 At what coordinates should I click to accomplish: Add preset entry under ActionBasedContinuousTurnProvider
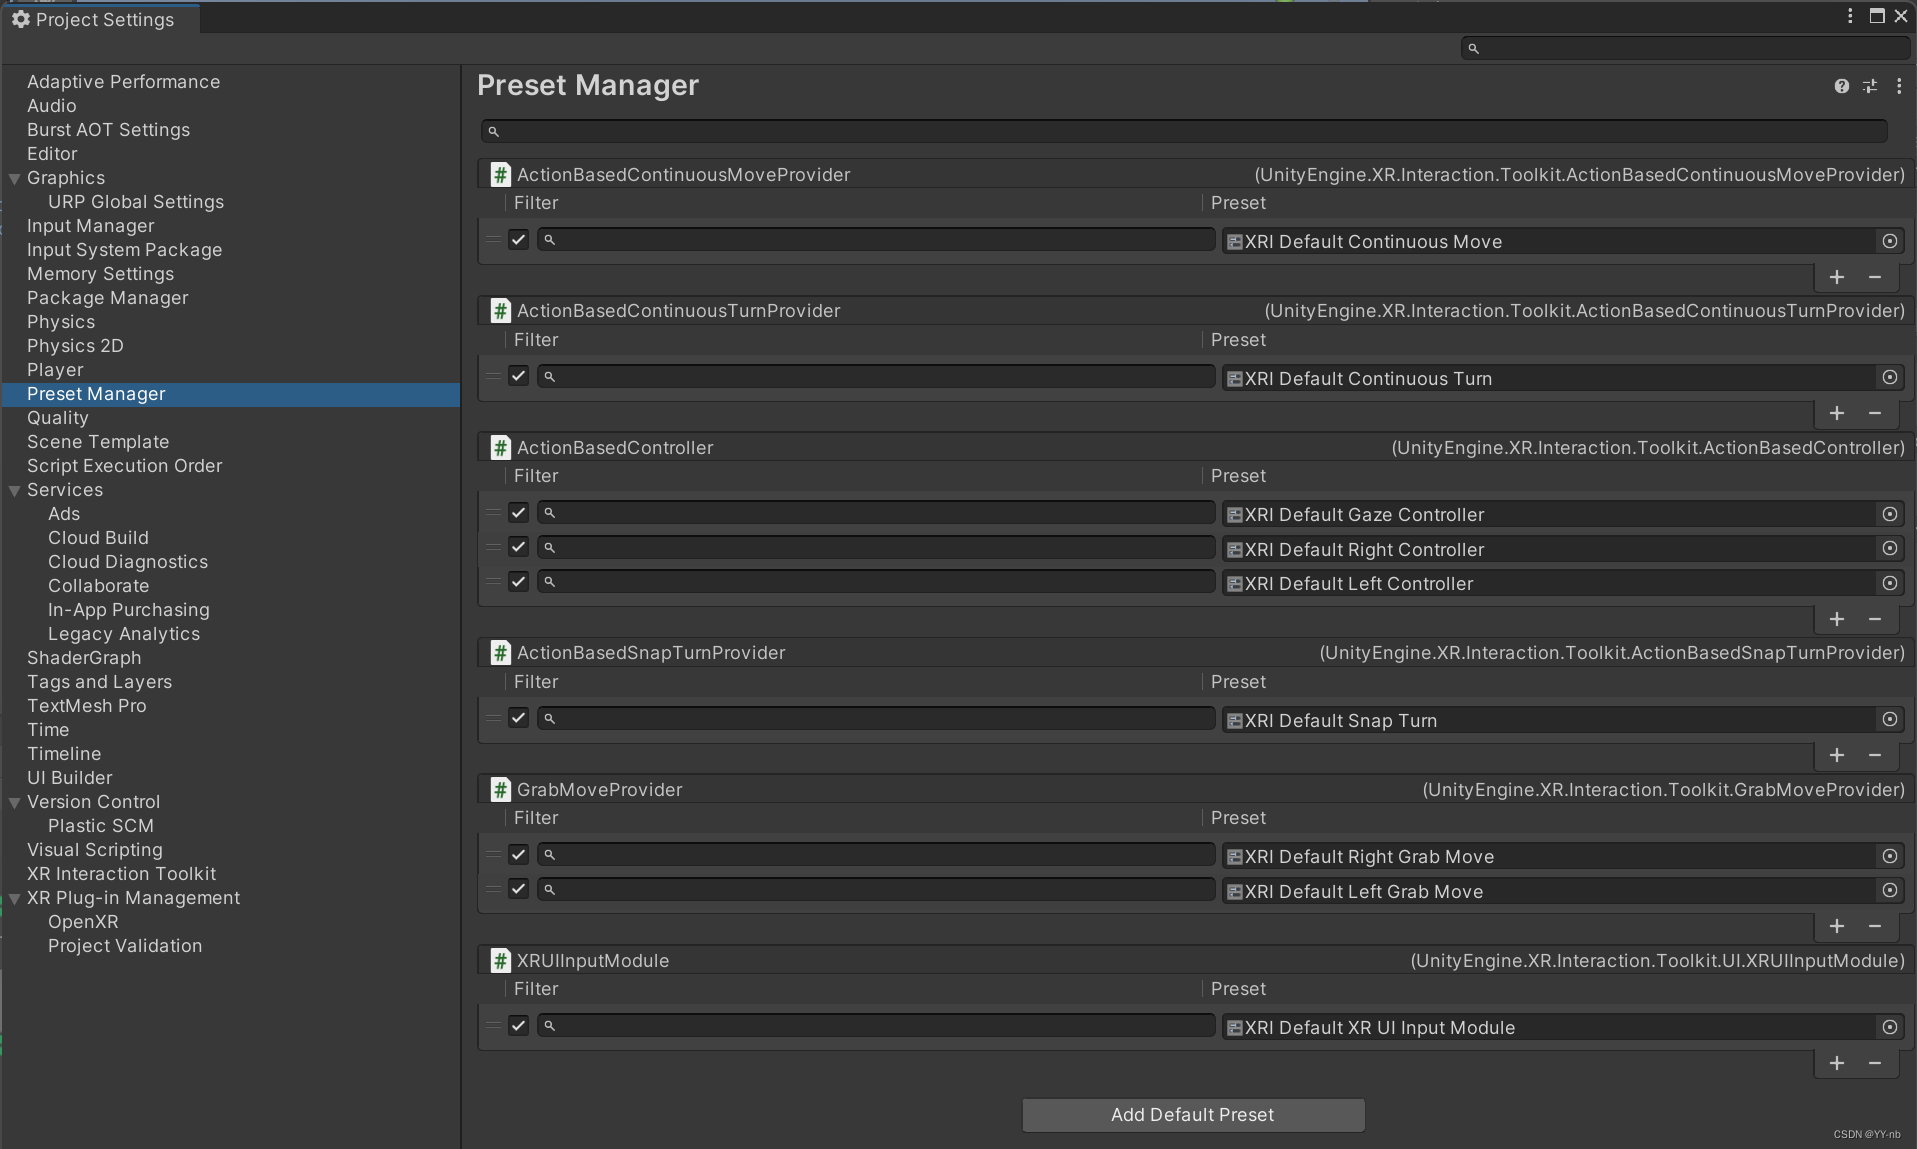click(x=1837, y=413)
